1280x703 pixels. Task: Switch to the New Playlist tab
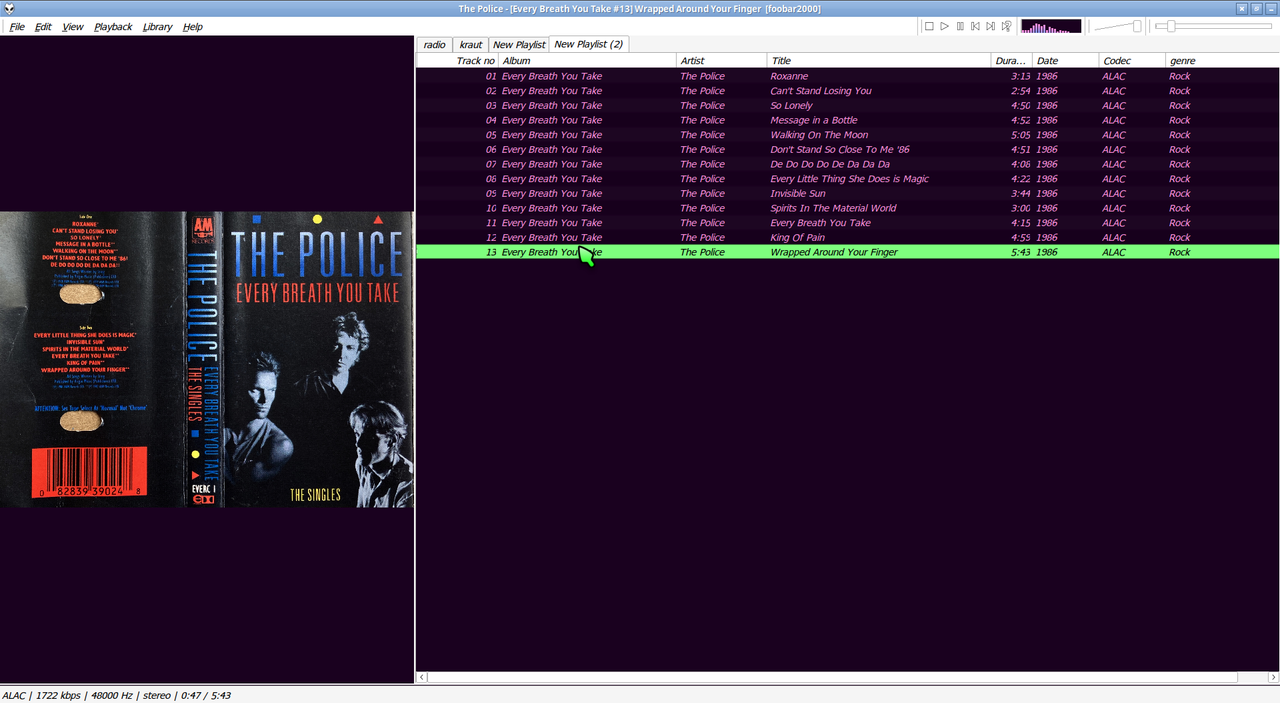coord(519,45)
